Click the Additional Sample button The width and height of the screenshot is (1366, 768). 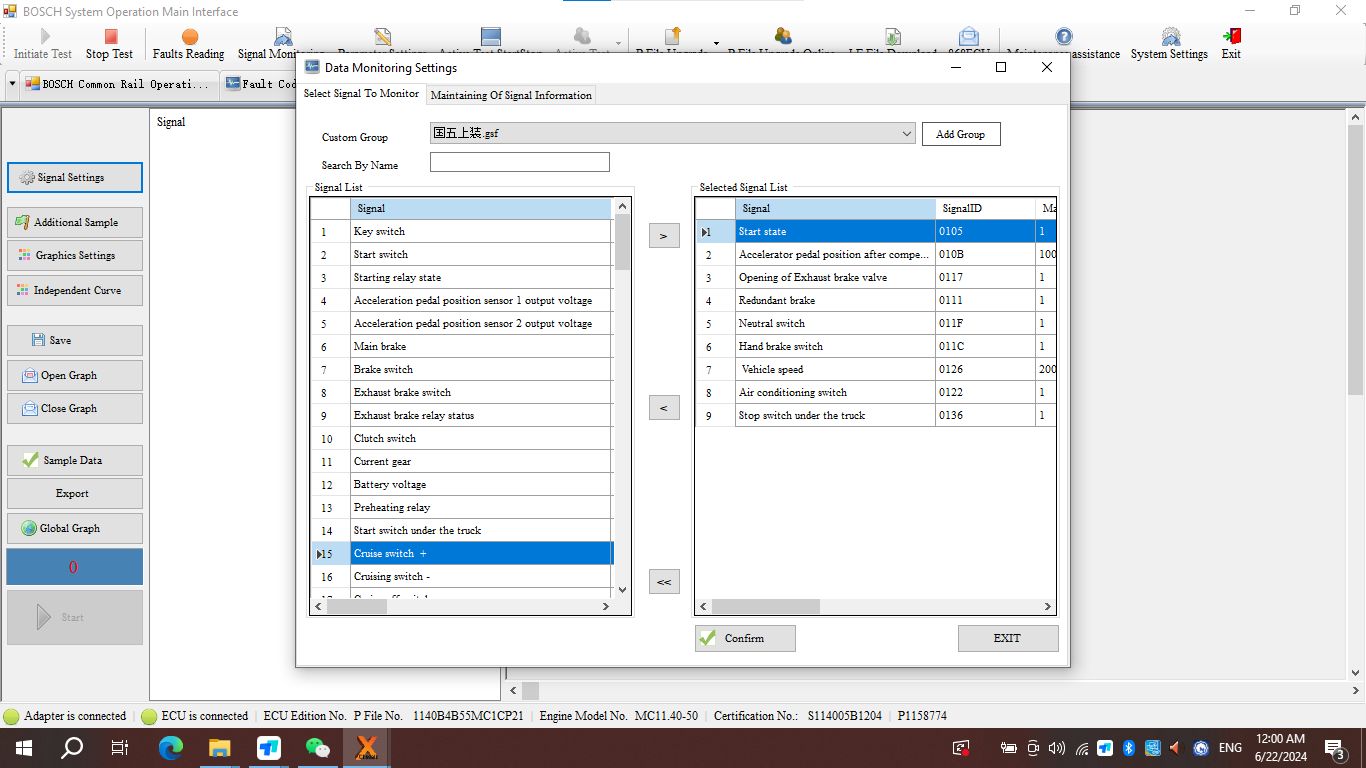(x=75, y=222)
